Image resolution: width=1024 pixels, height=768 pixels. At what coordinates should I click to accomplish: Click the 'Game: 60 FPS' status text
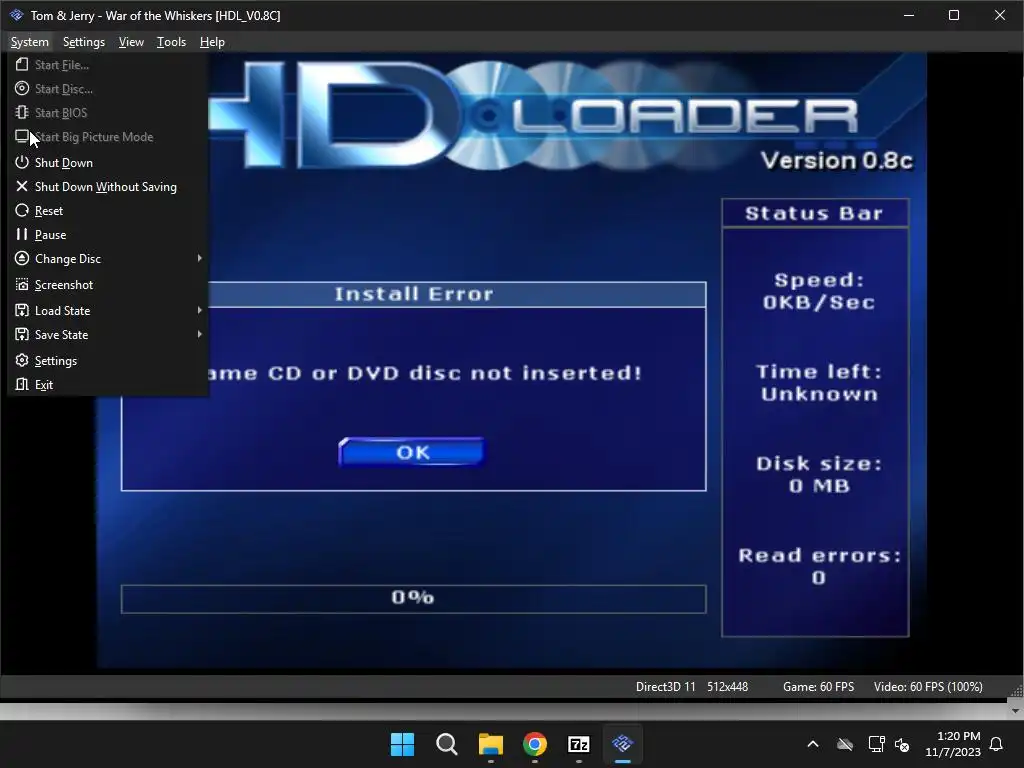point(818,687)
